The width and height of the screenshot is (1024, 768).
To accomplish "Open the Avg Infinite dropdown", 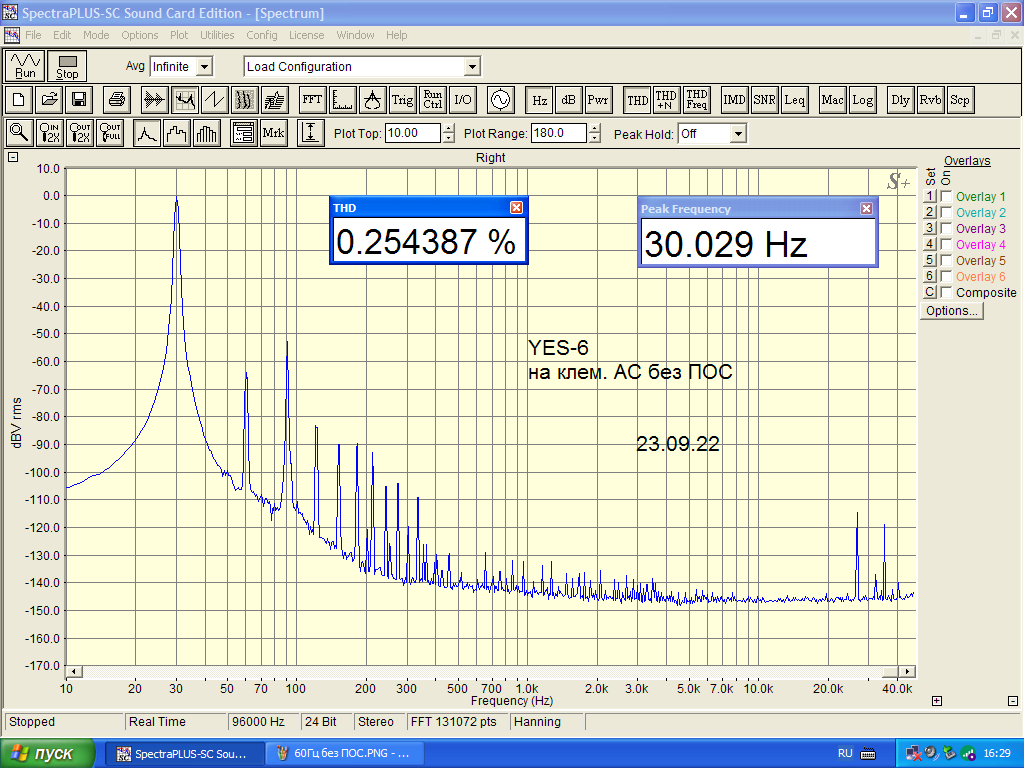I will 204,67.
